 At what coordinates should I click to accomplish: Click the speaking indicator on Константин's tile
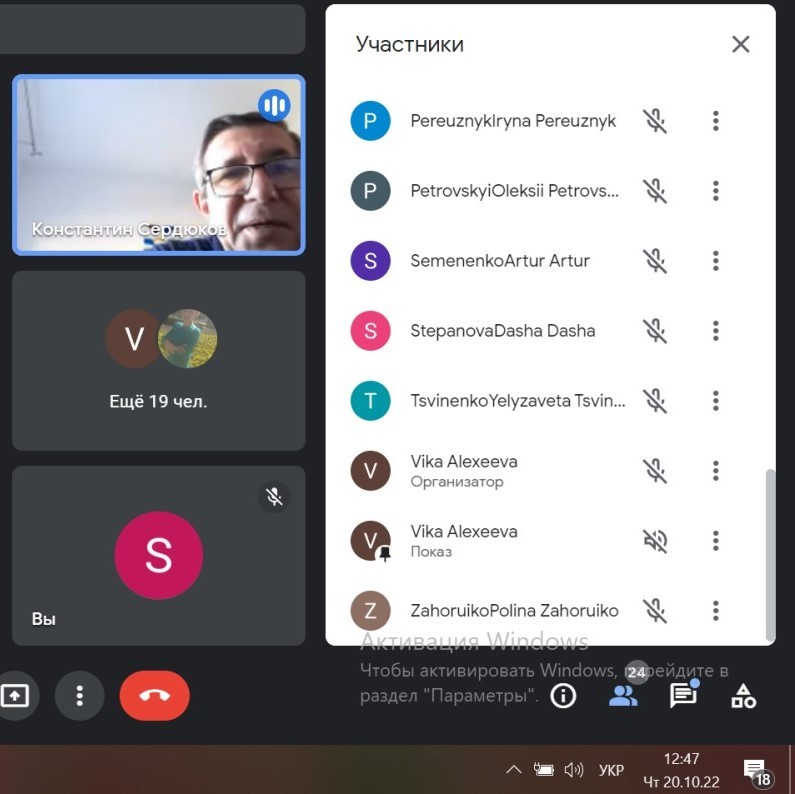[x=274, y=105]
